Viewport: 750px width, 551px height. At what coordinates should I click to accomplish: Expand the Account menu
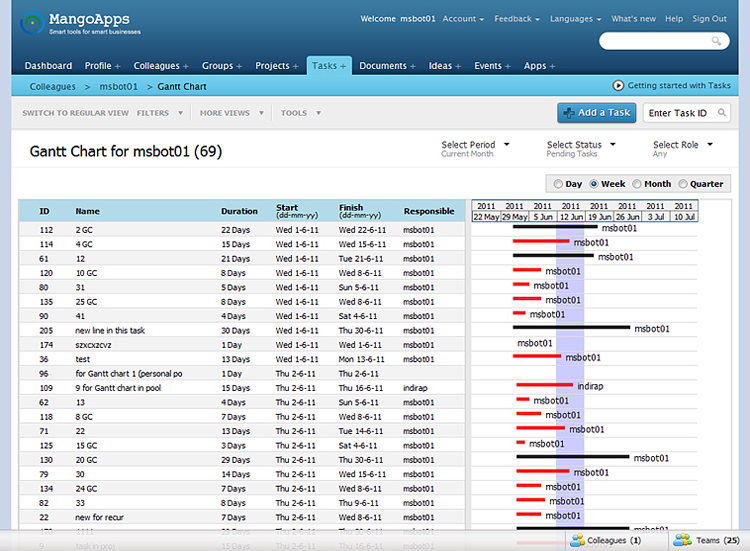[x=463, y=19]
